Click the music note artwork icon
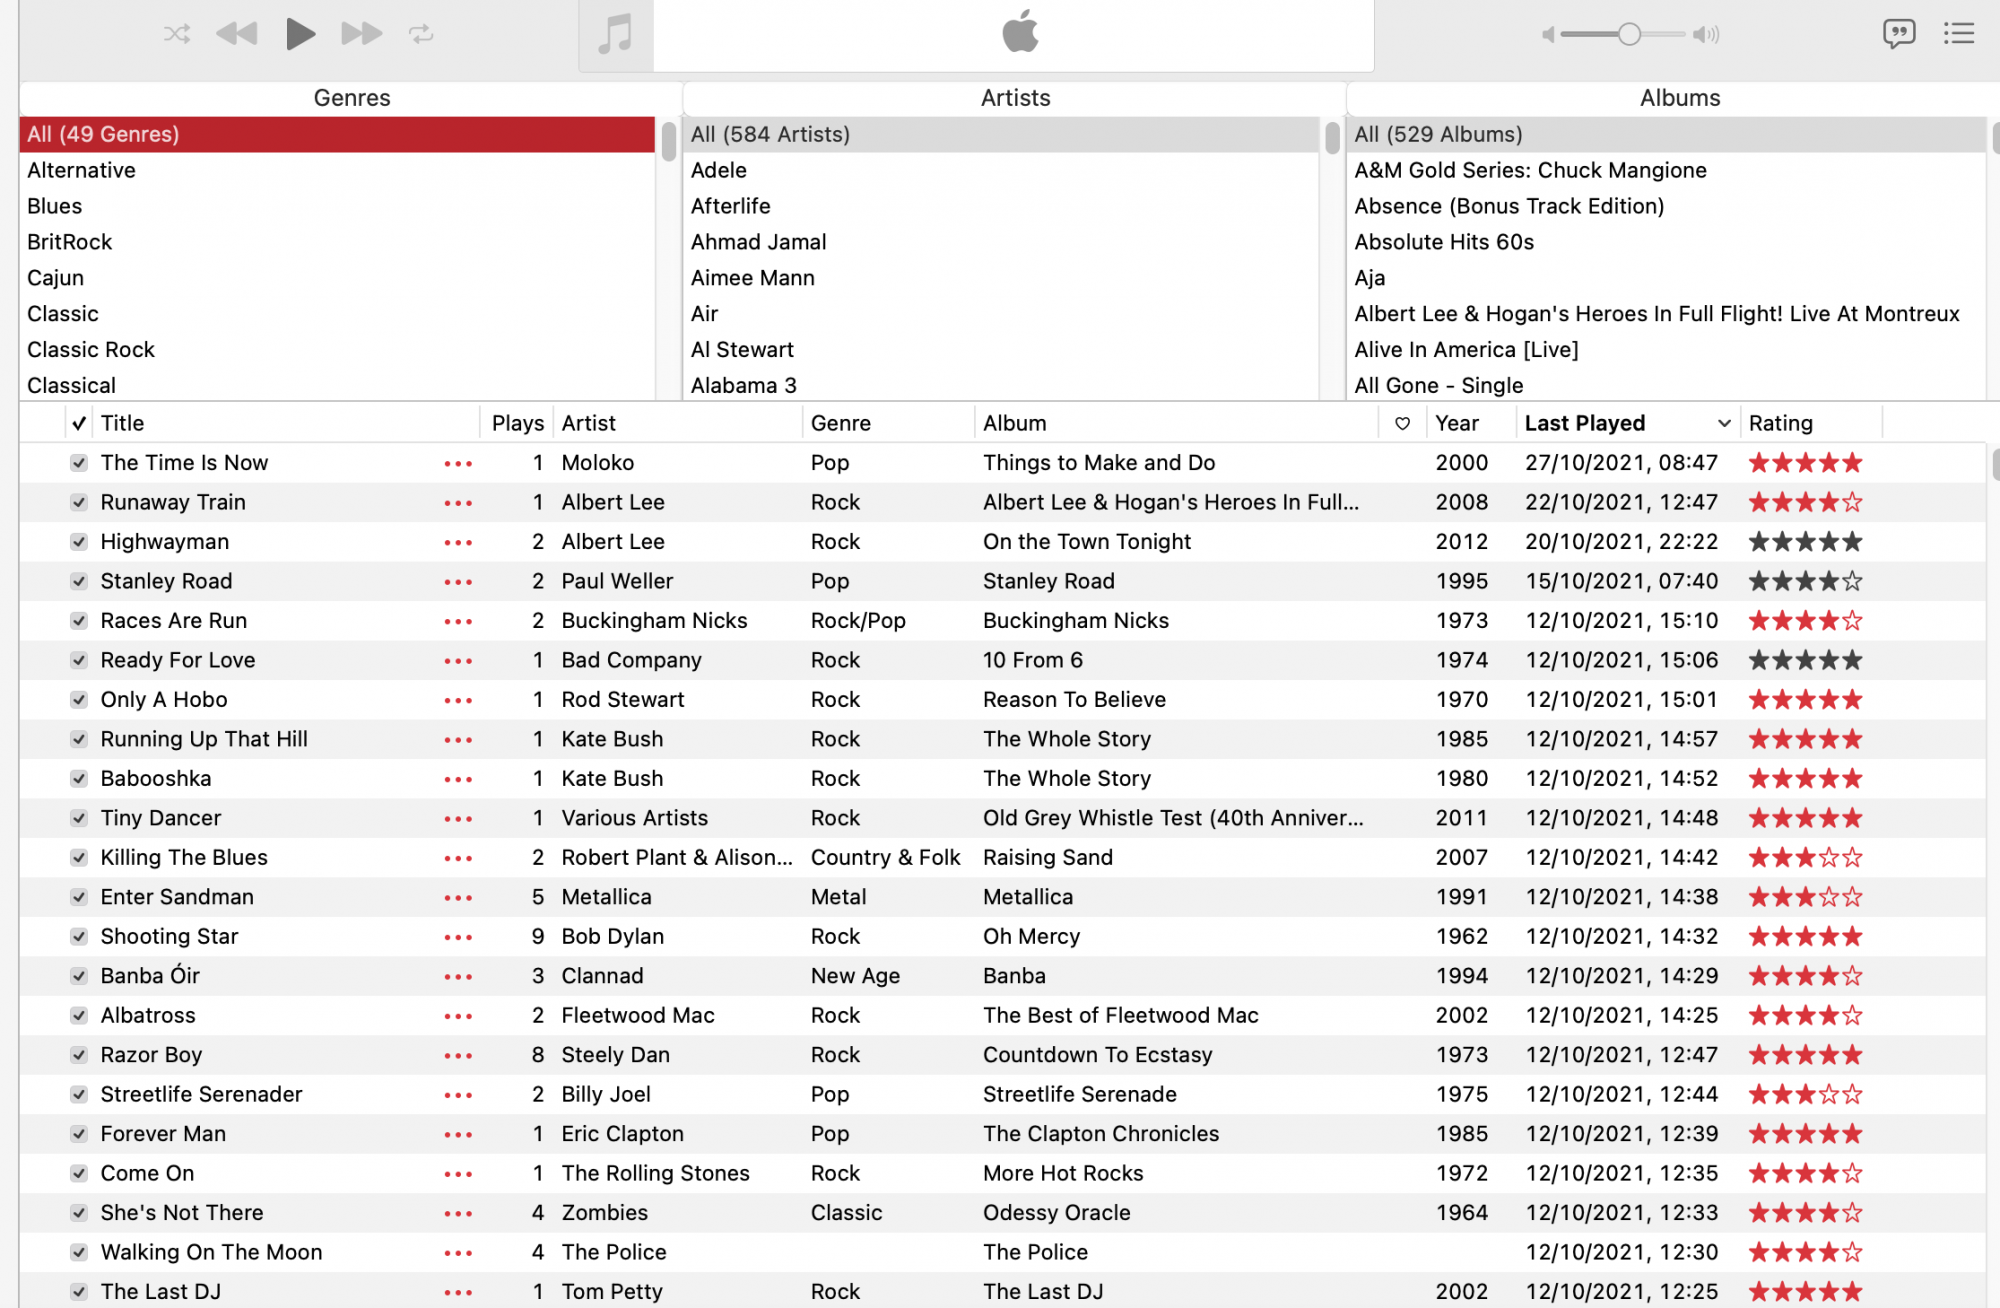Viewport: 2000px width, 1308px height. [615, 35]
